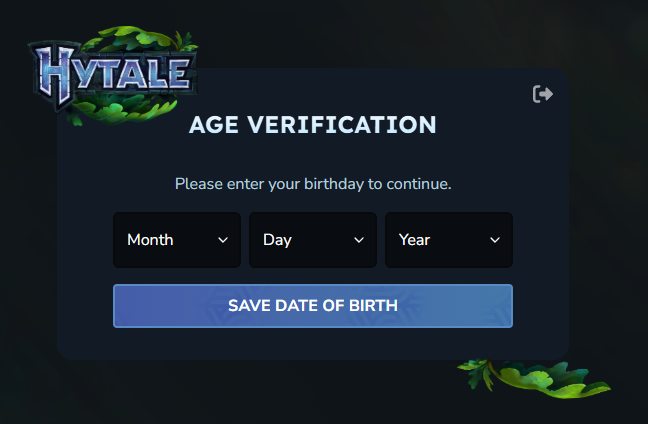
Task: Select the "Day" placeholder text
Action: (277, 240)
